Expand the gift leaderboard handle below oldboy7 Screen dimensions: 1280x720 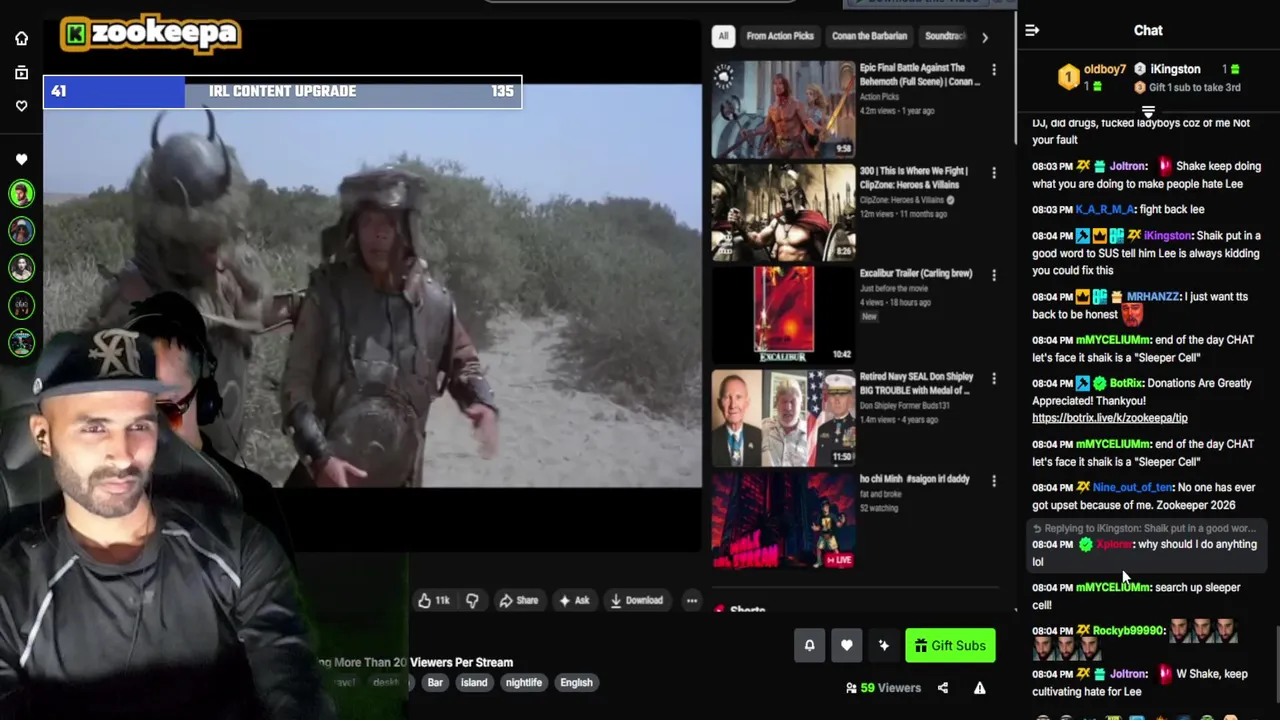pyautogui.click(x=1148, y=111)
